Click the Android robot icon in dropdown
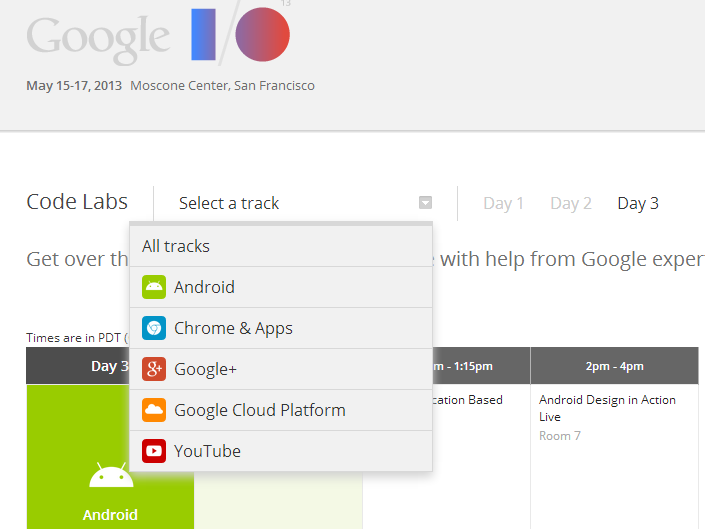The height and width of the screenshot is (529, 705). pyautogui.click(x=154, y=287)
